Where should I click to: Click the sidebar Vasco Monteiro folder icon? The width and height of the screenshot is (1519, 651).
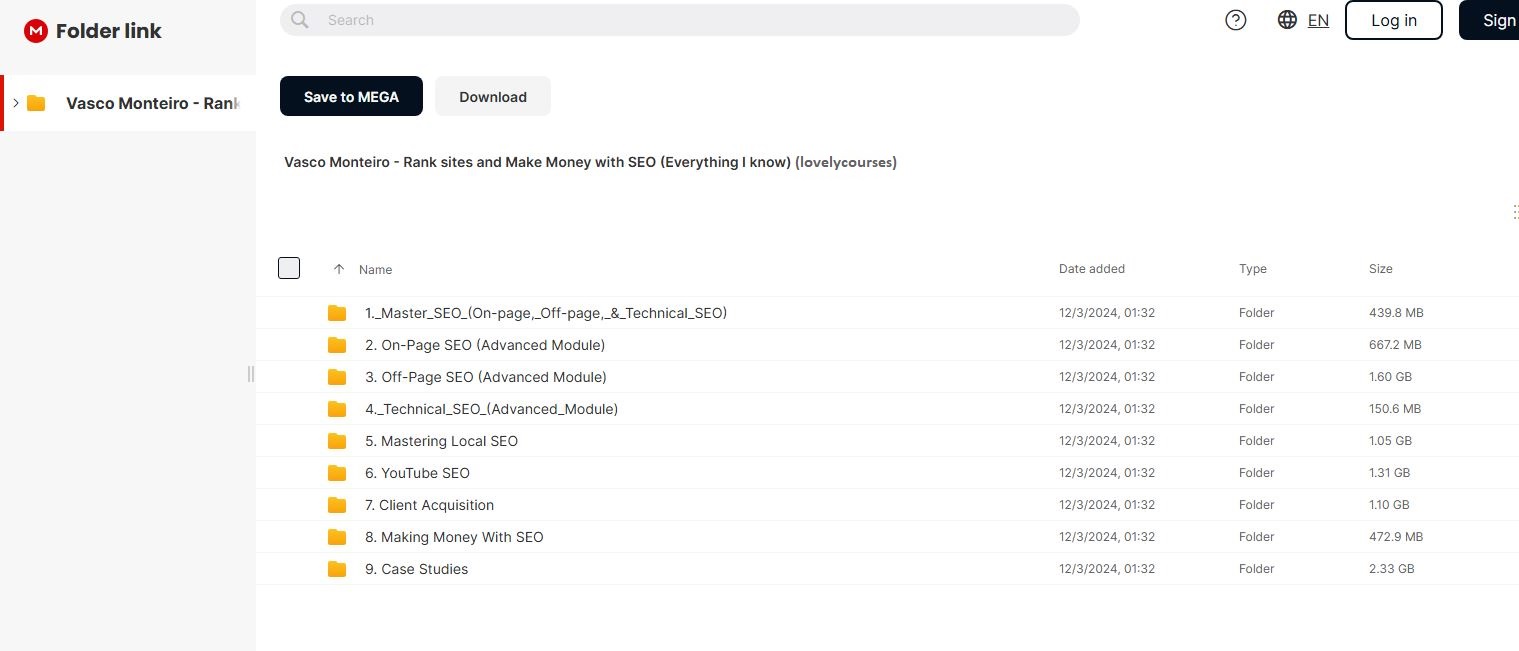(x=37, y=103)
